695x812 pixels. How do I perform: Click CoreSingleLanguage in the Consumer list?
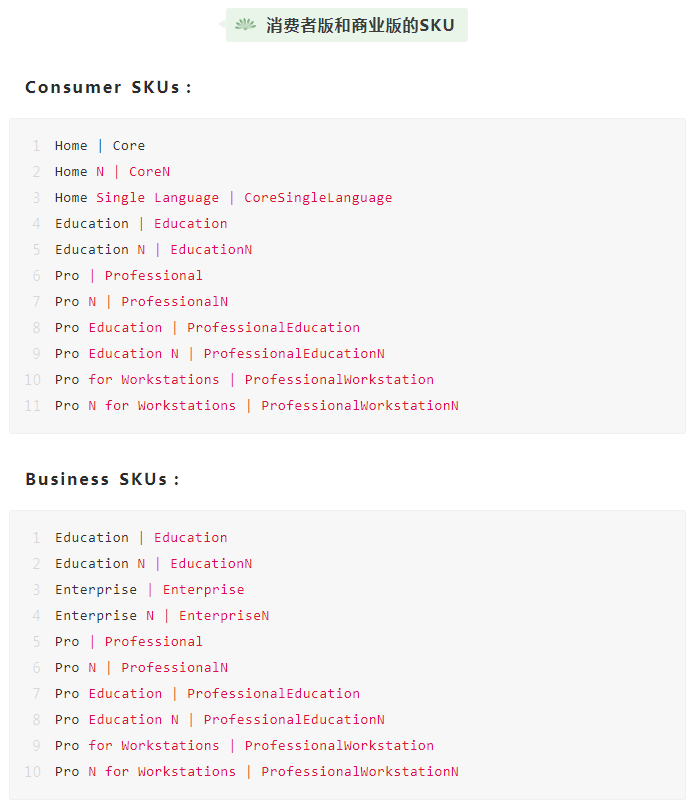click(x=318, y=197)
